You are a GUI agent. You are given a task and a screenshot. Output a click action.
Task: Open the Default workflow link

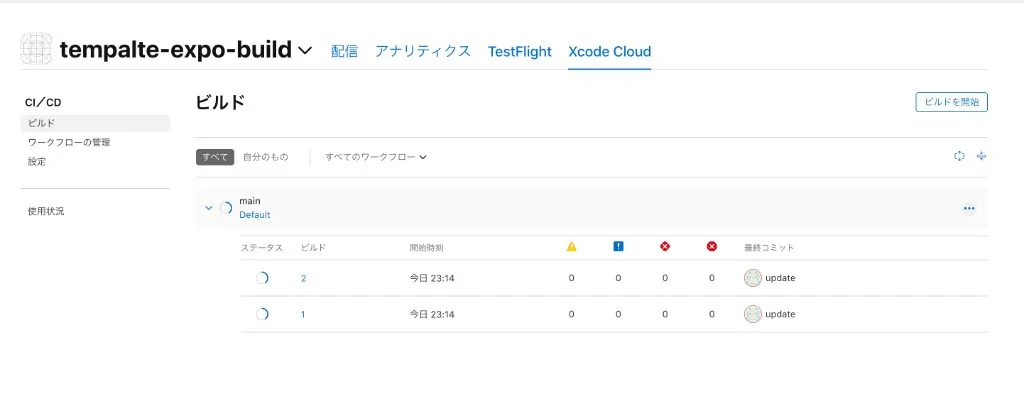pos(255,214)
